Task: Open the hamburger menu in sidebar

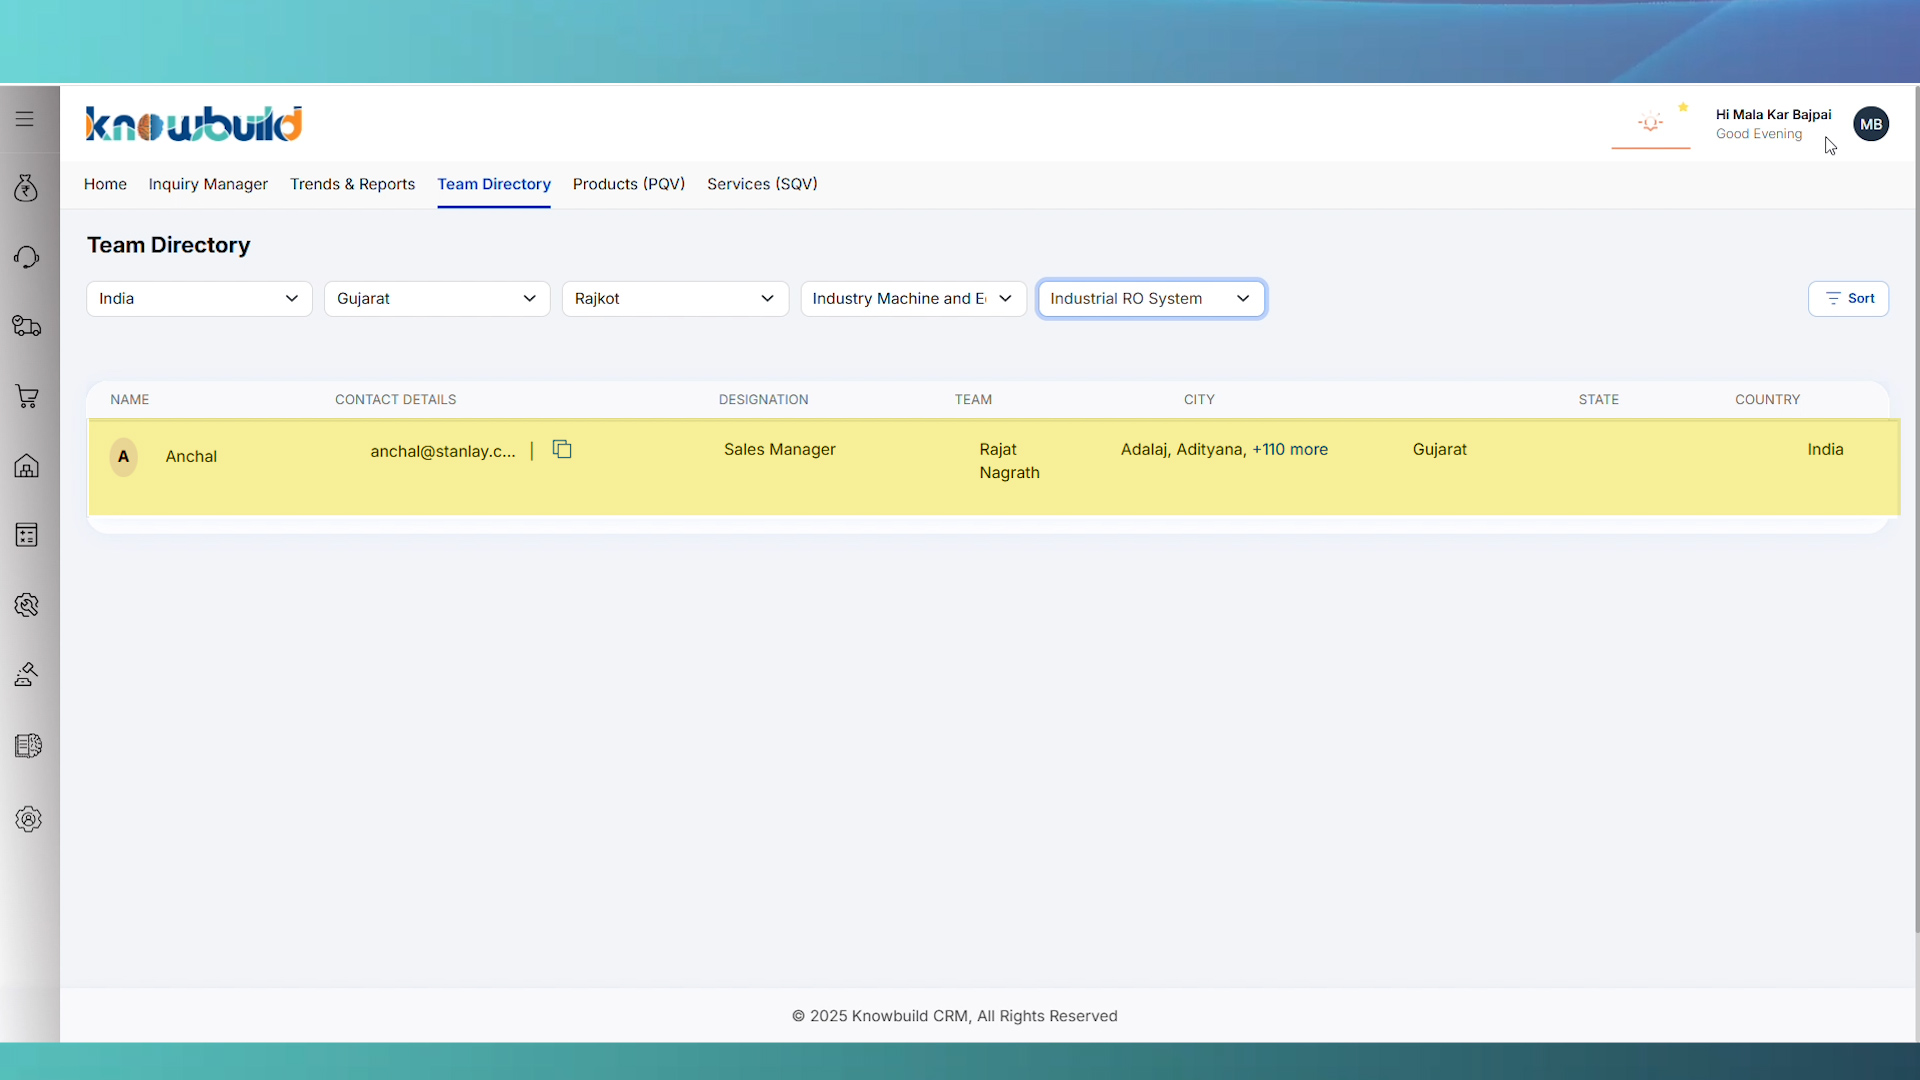Action: [25, 119]
